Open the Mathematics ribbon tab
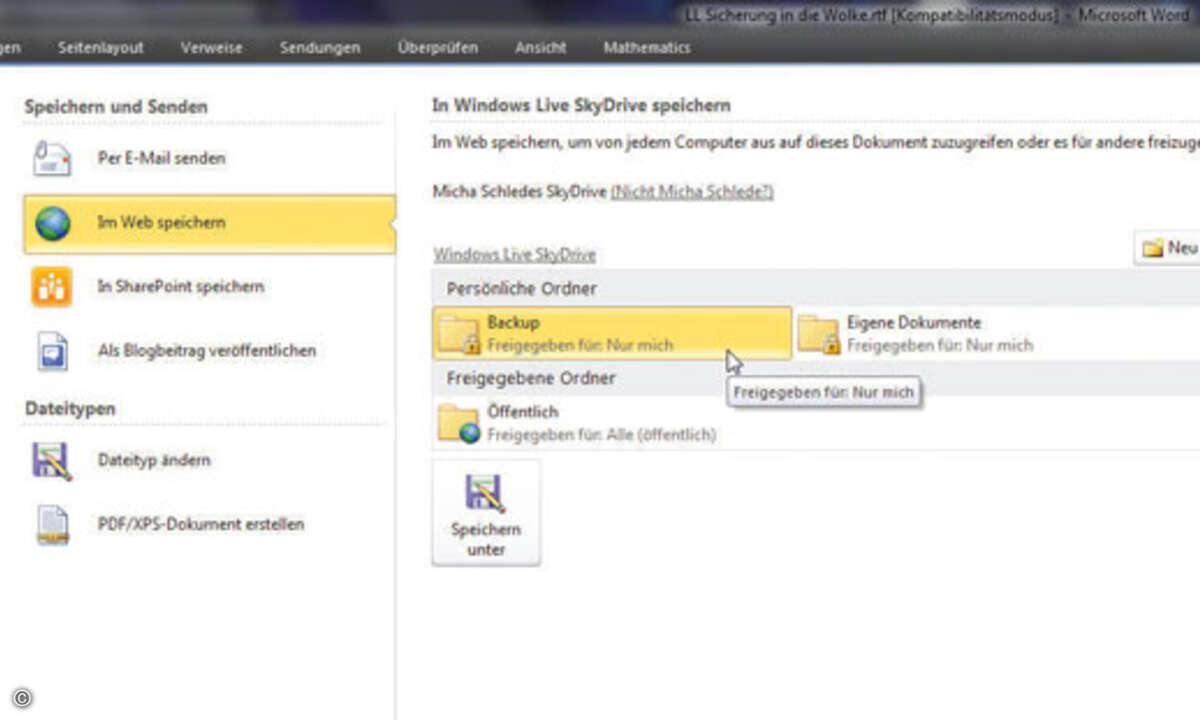Viewport: 1200px width, 720px height. coord(646,47)
